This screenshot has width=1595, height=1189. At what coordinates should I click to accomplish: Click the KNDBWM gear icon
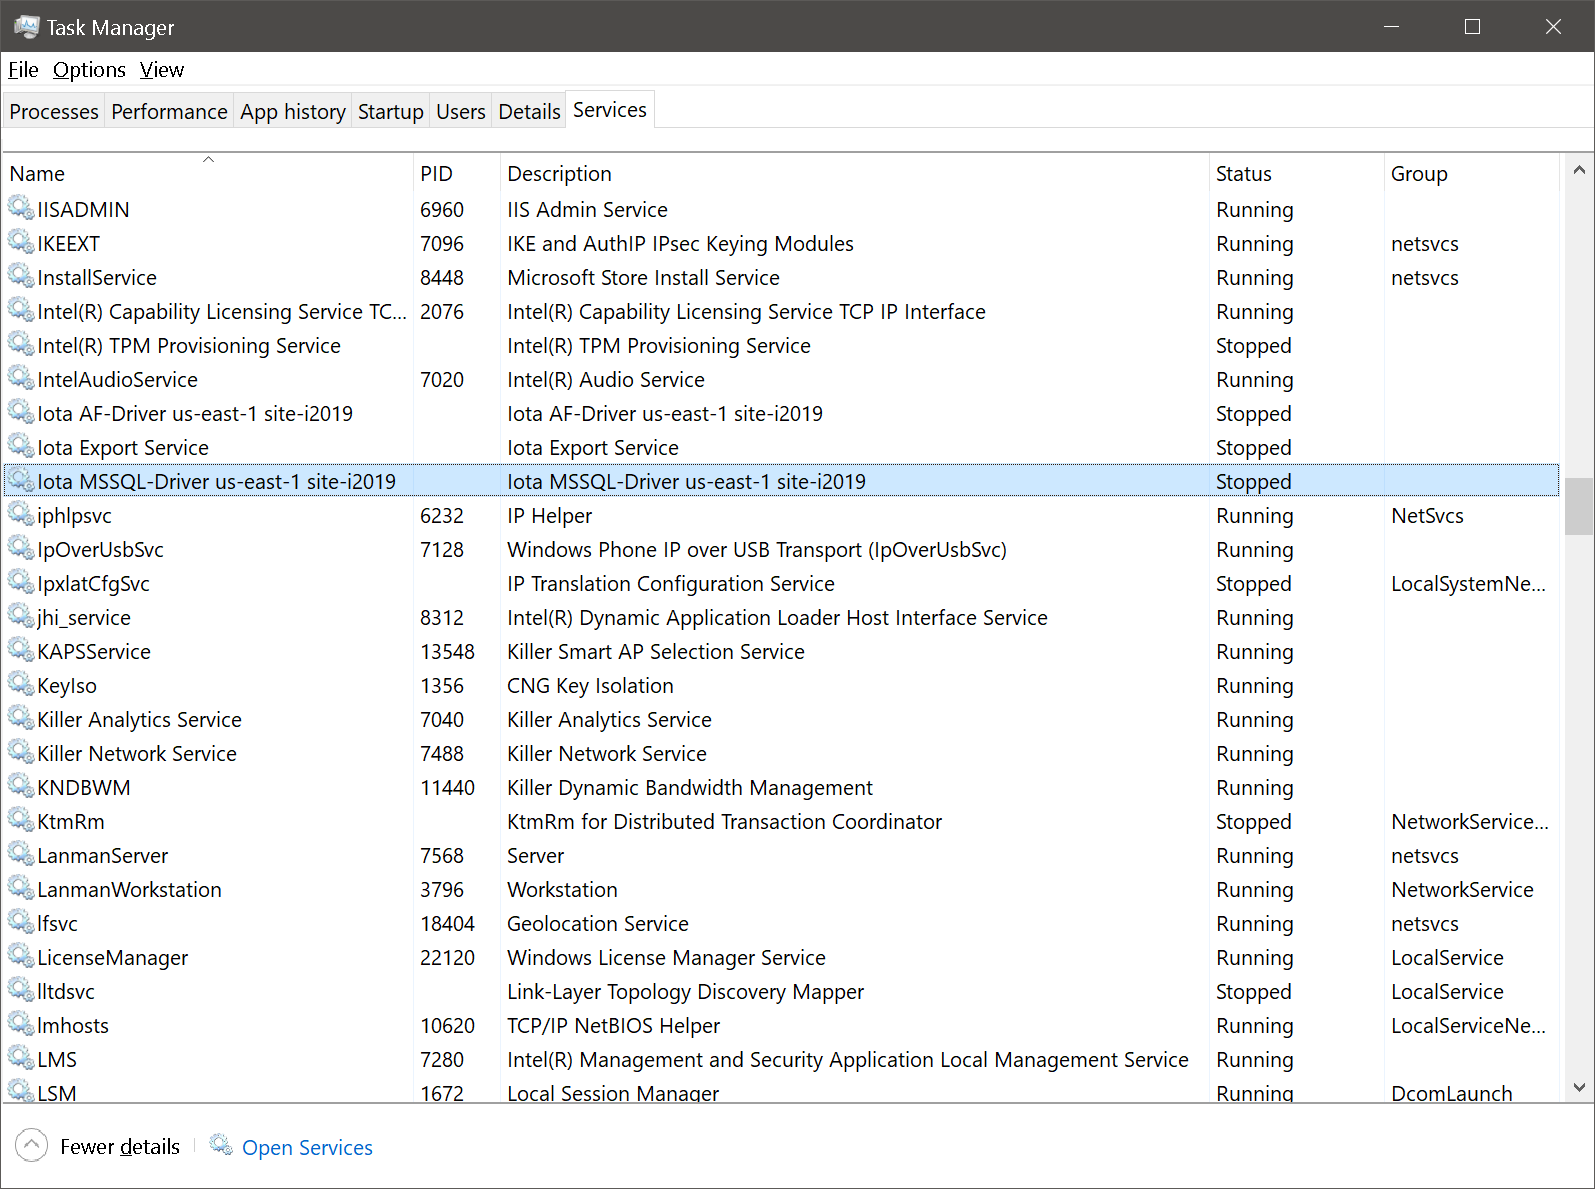(21, 786)
